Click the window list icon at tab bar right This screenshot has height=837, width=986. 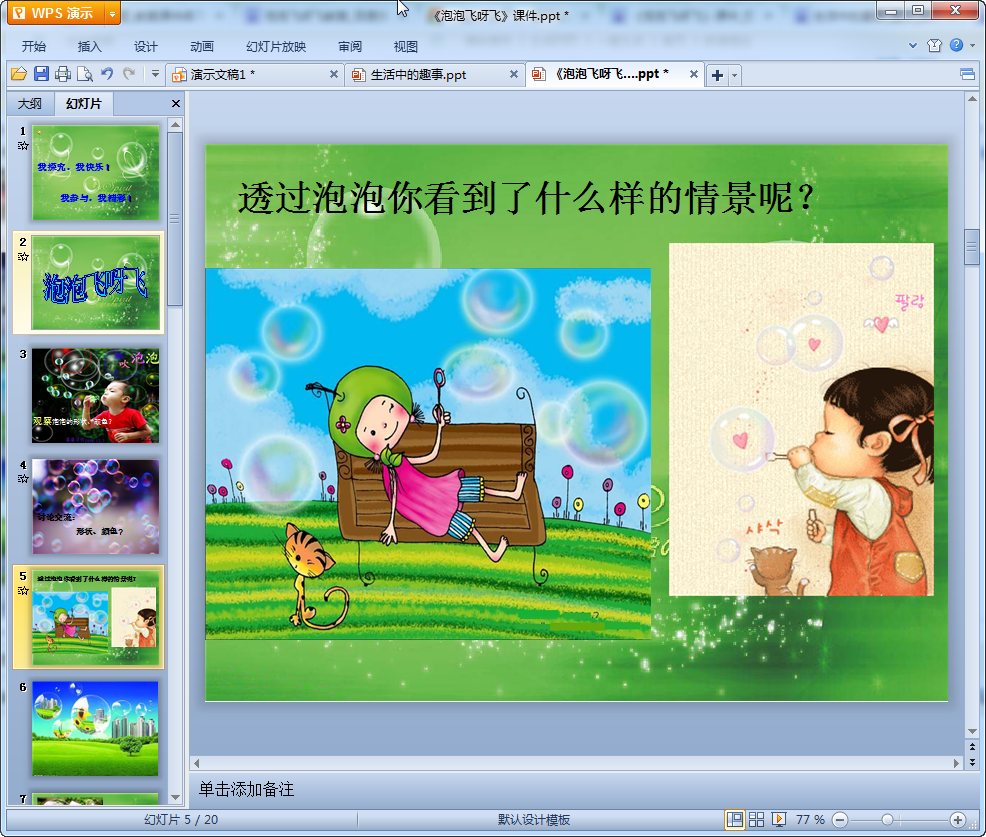coord(967,75)
